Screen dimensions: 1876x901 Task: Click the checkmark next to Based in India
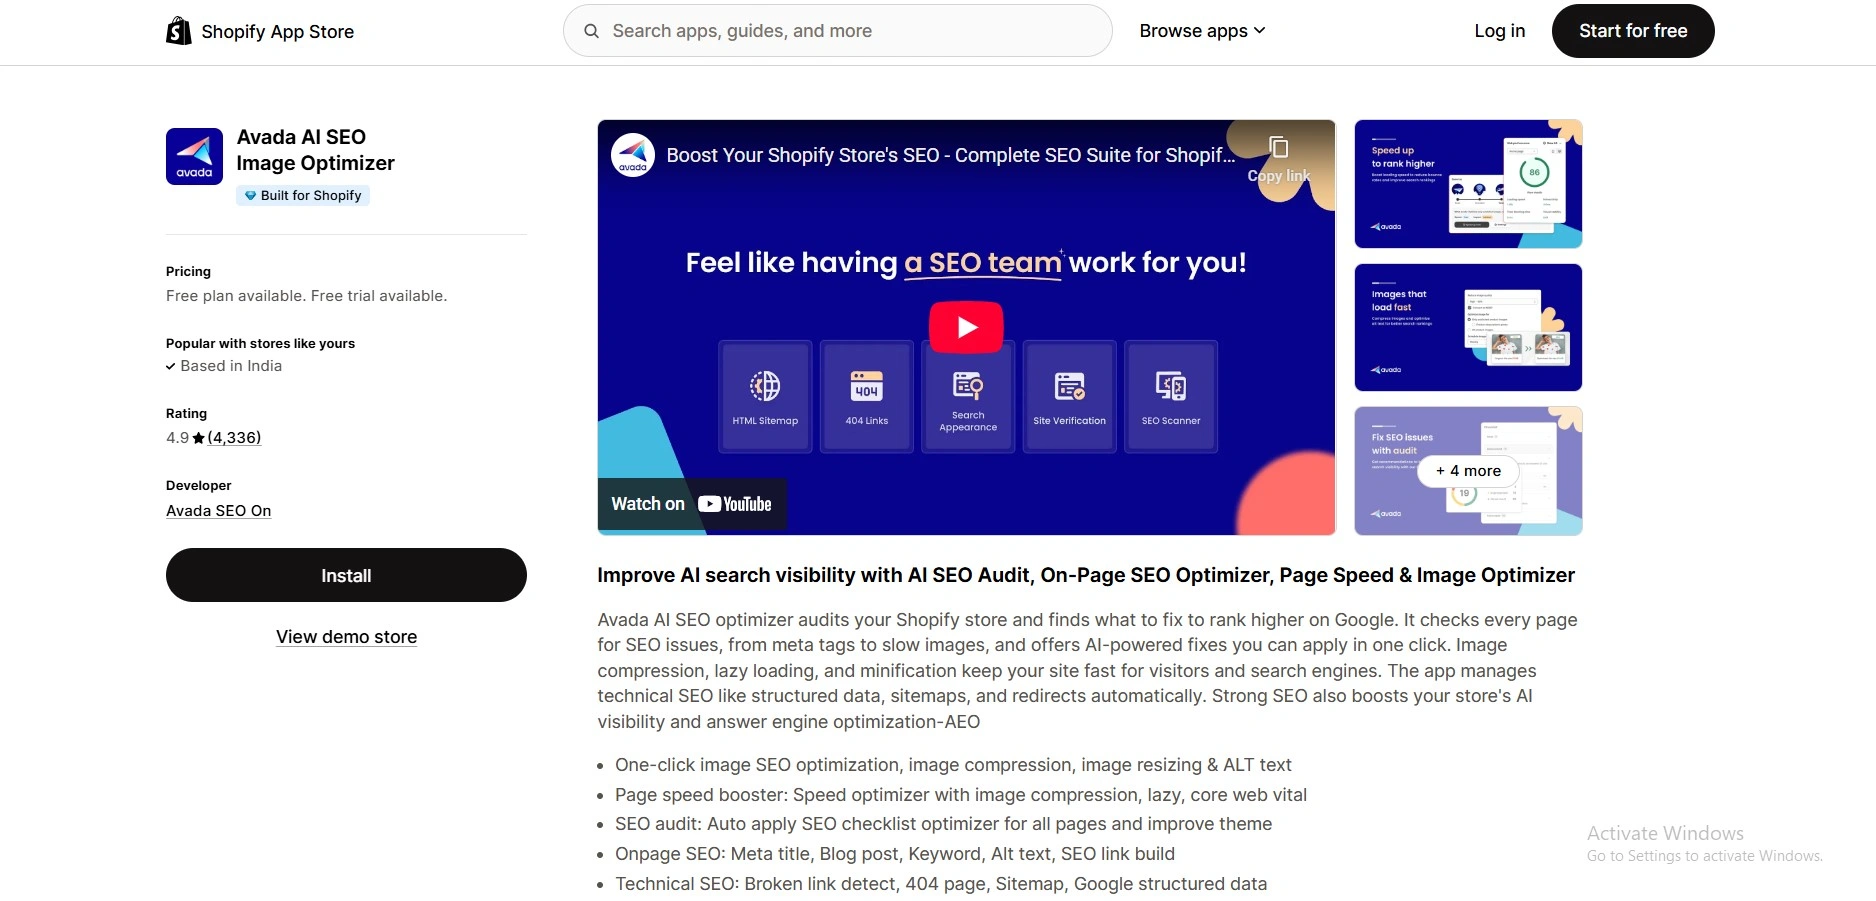(x=170, y=366)
